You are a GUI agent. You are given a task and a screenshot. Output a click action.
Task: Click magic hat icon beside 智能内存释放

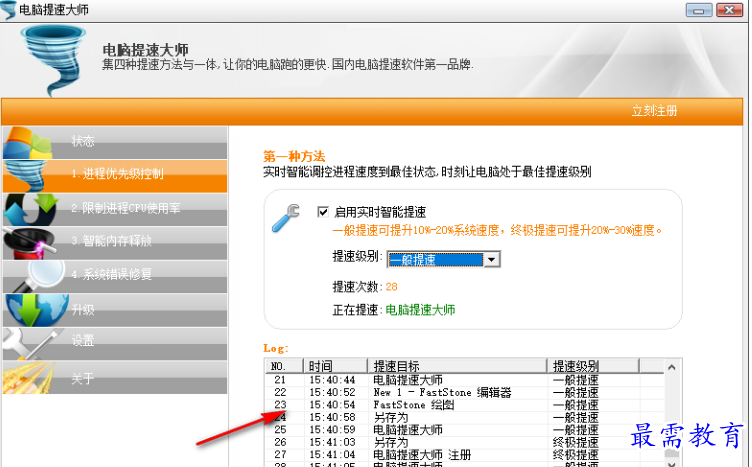pyautogui.click(x=30, y=243)
